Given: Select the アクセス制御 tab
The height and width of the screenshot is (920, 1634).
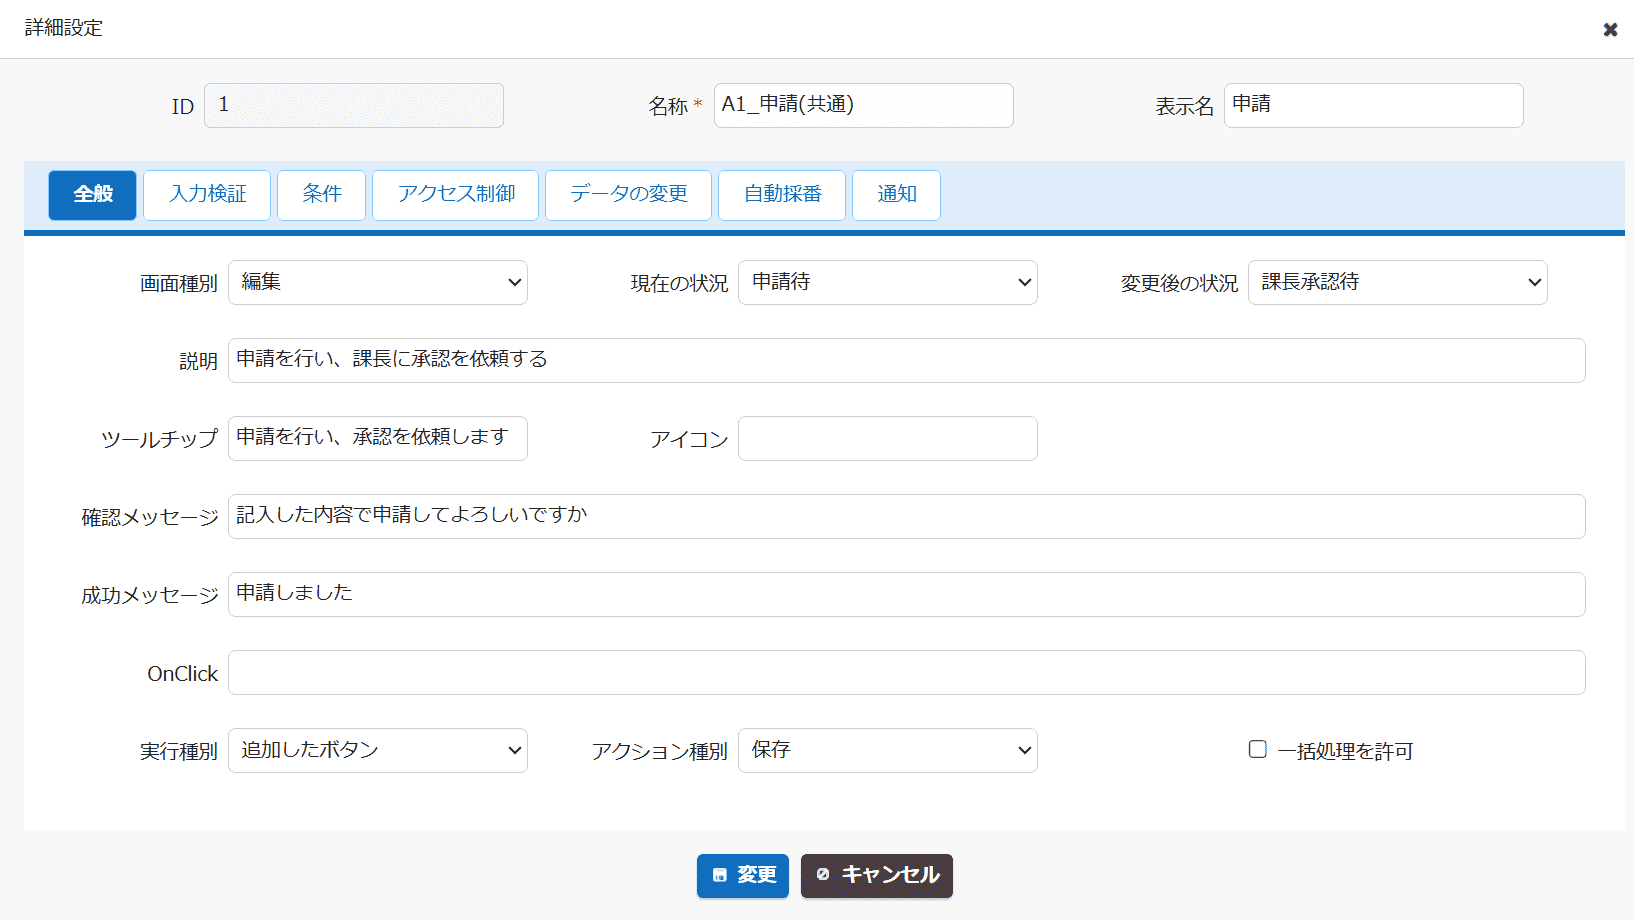Looking at the screenshot, I should (455, 195).
